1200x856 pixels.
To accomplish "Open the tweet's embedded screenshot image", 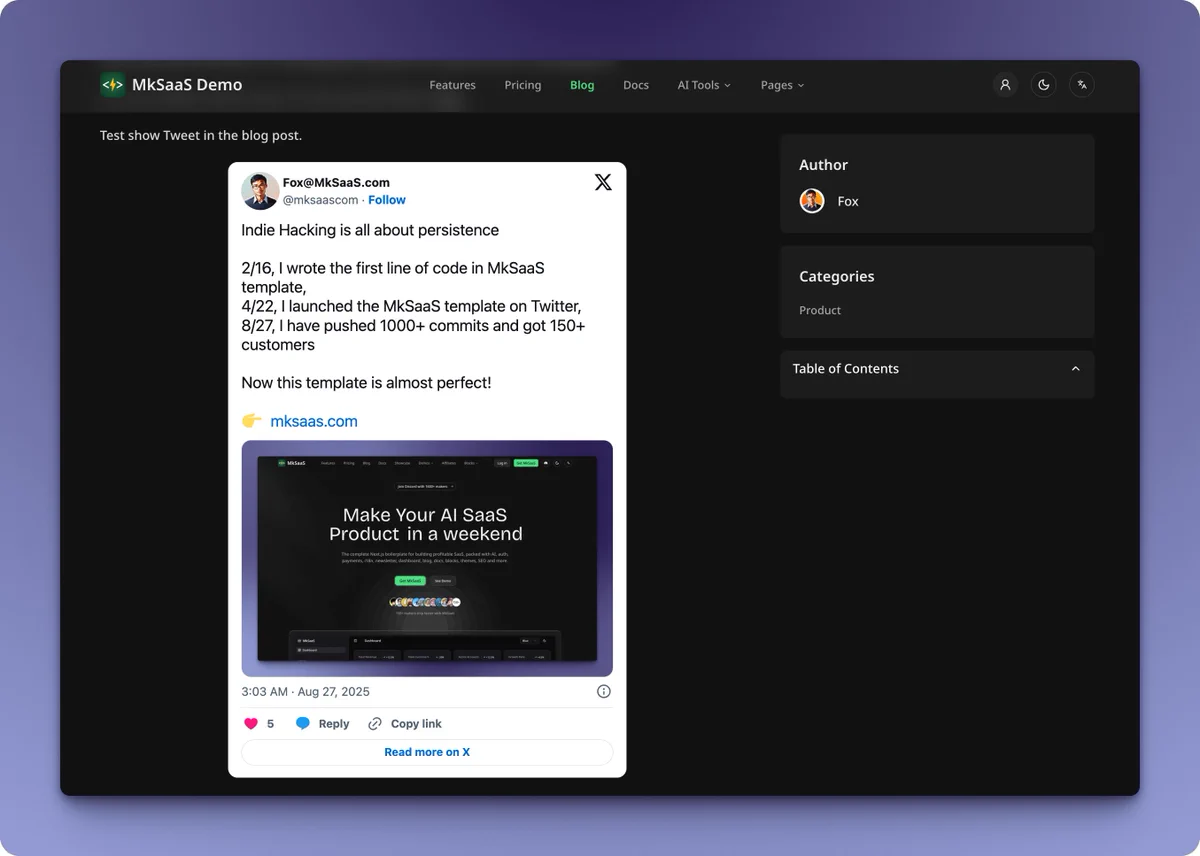I will tap(427, 559).
